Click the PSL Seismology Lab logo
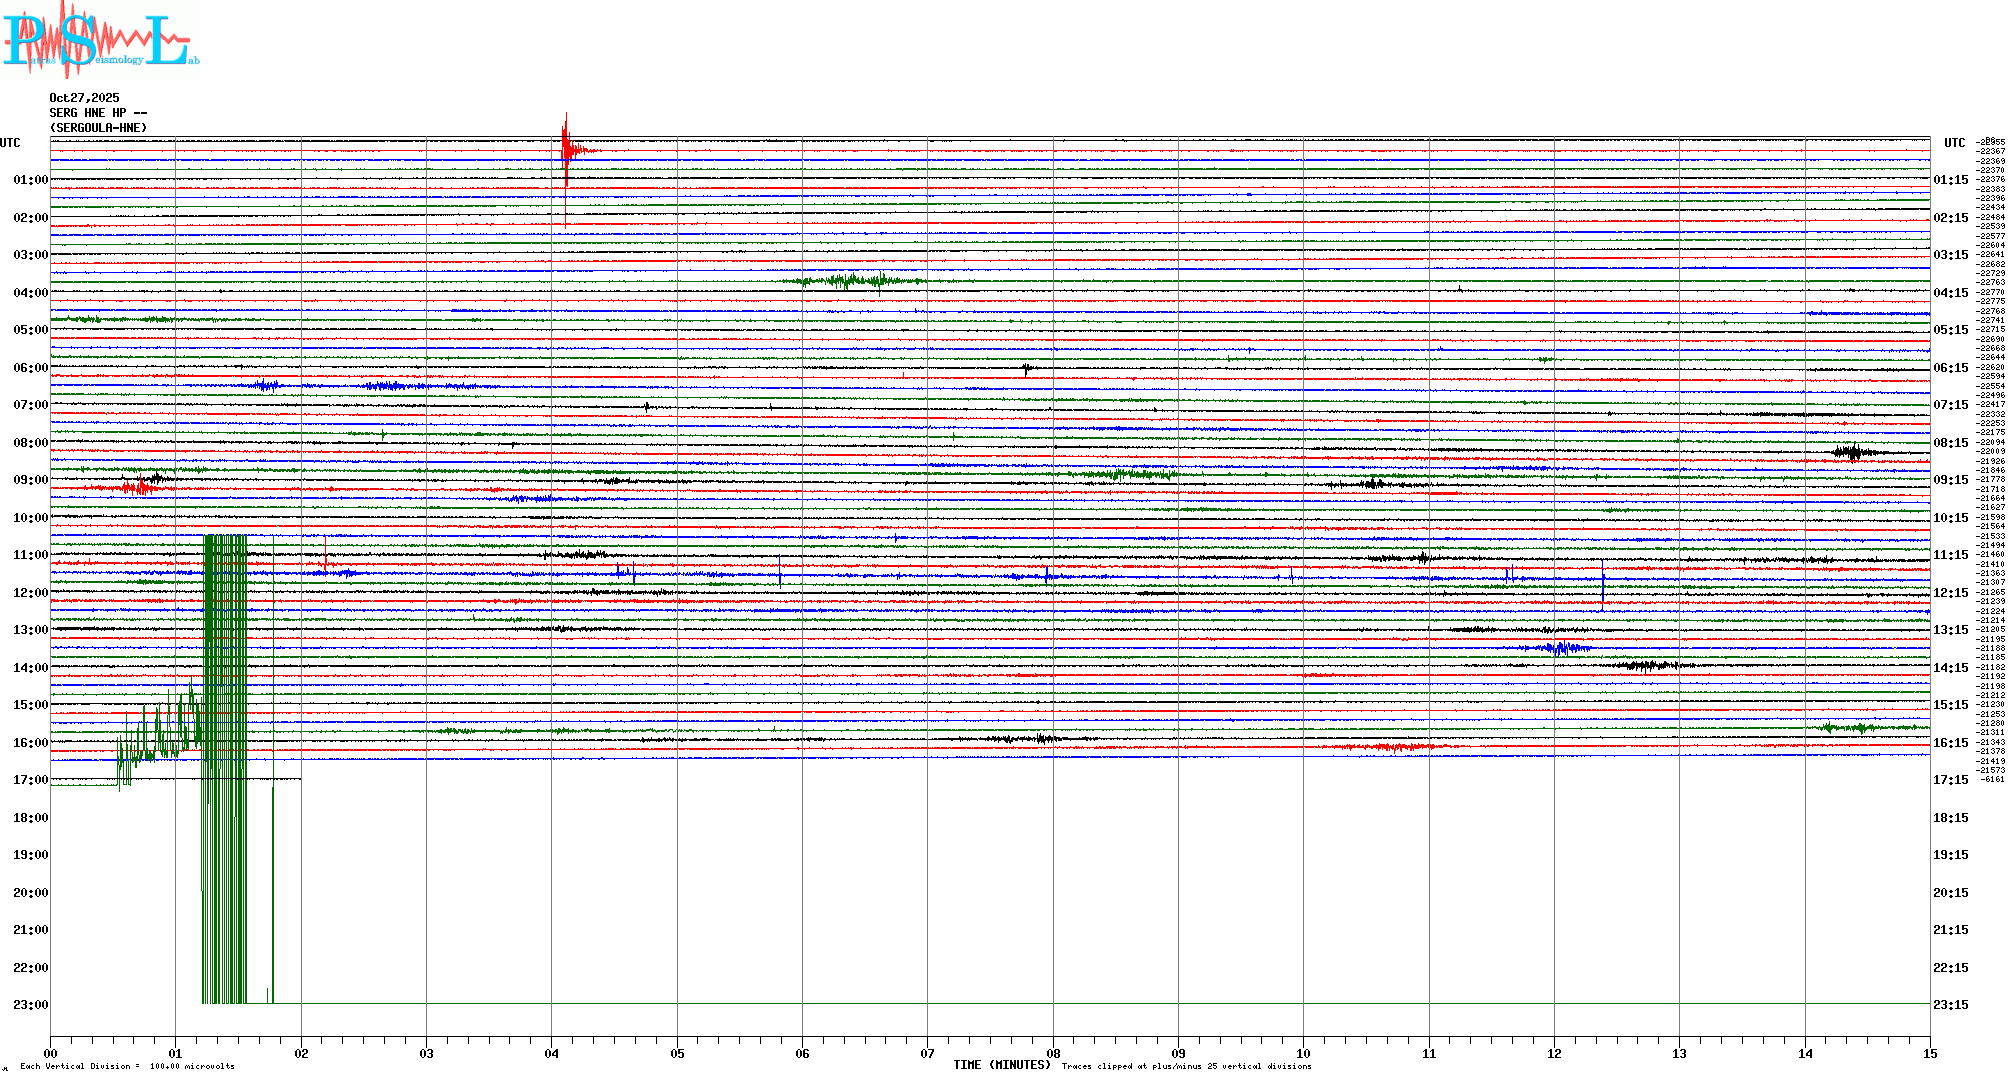This screenshot has height=1080, width=2010. [x=100, y=40]
